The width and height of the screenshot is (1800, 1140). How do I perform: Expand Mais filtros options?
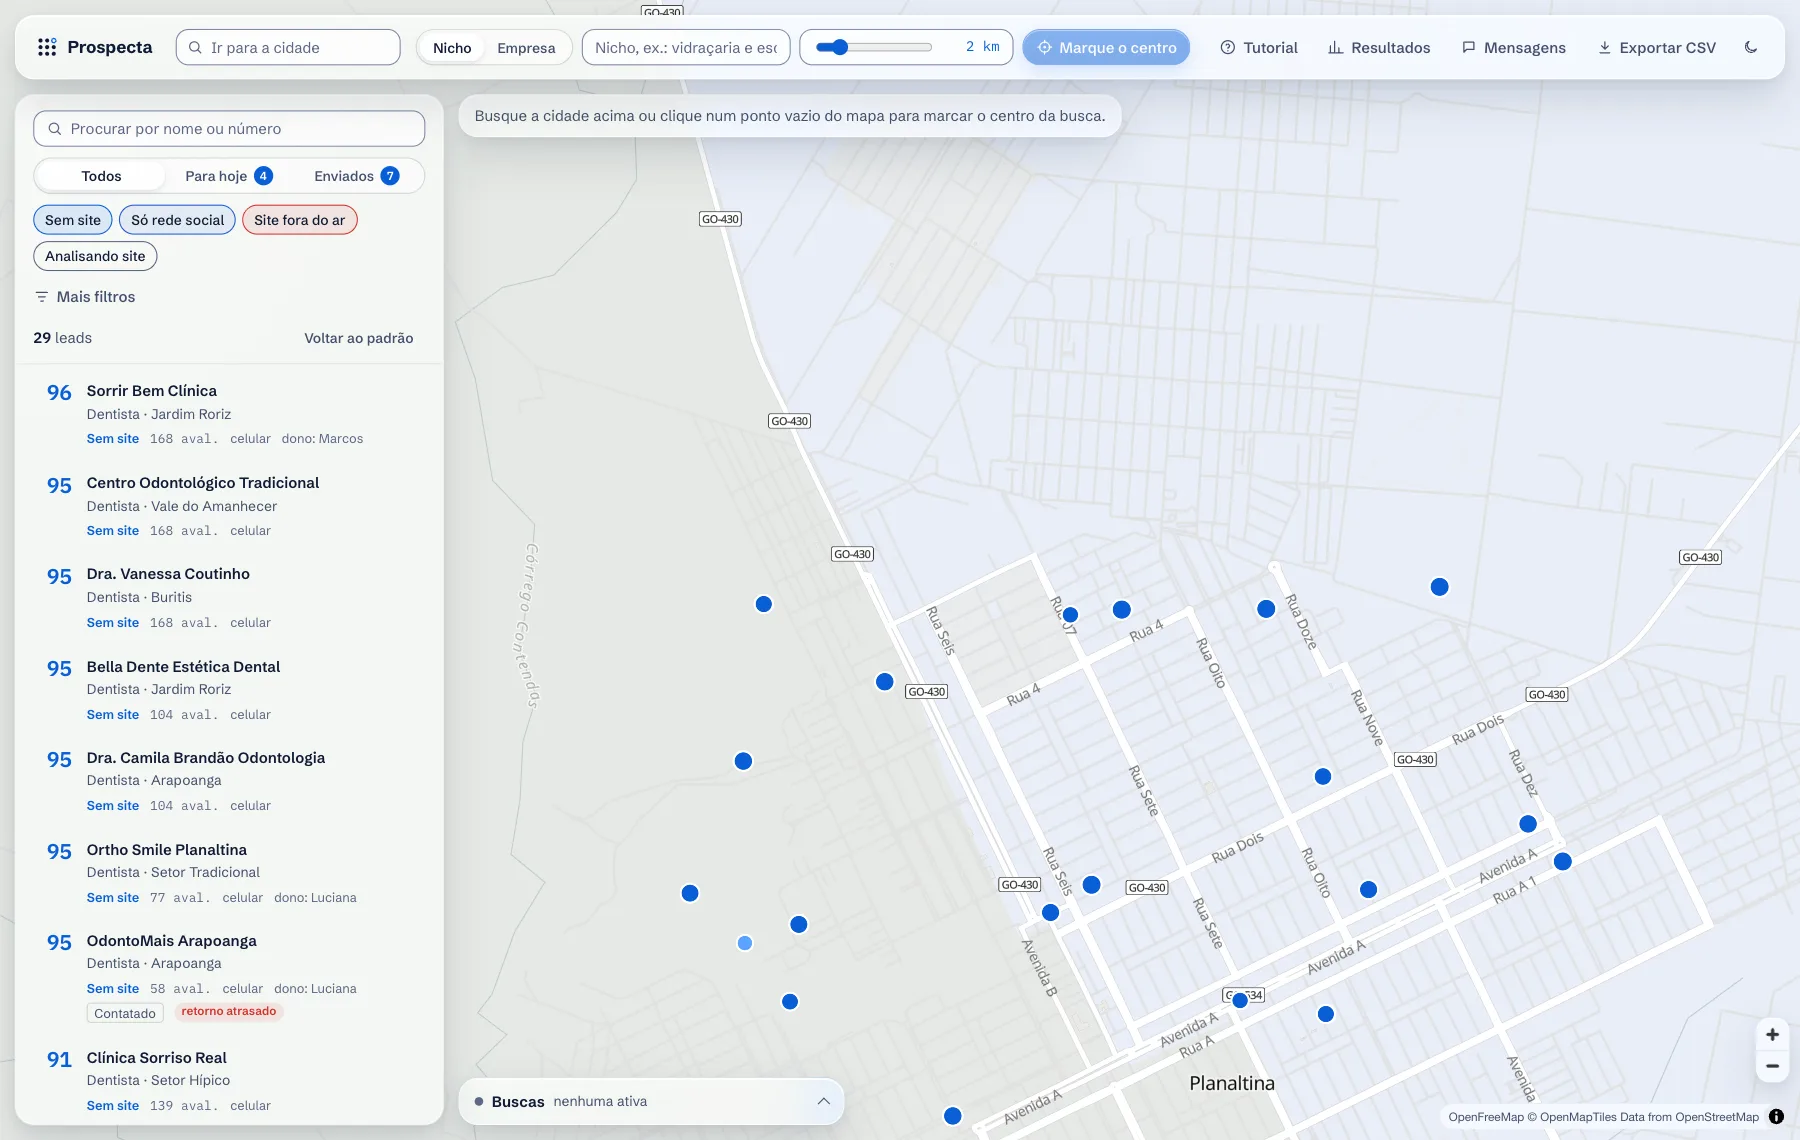coord(85,297)
